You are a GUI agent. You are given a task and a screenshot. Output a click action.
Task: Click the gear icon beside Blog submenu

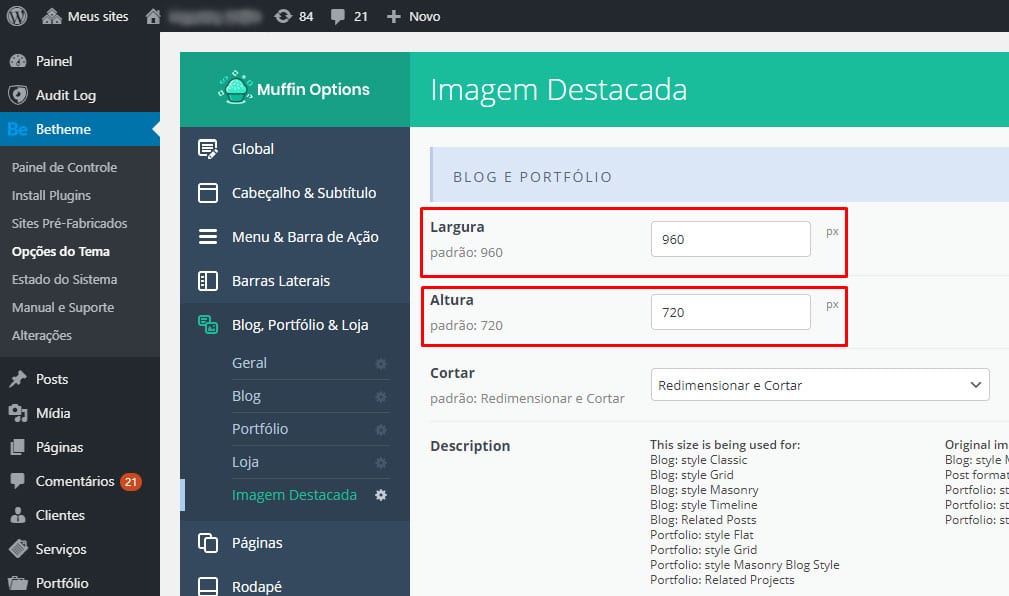[381, 396]
